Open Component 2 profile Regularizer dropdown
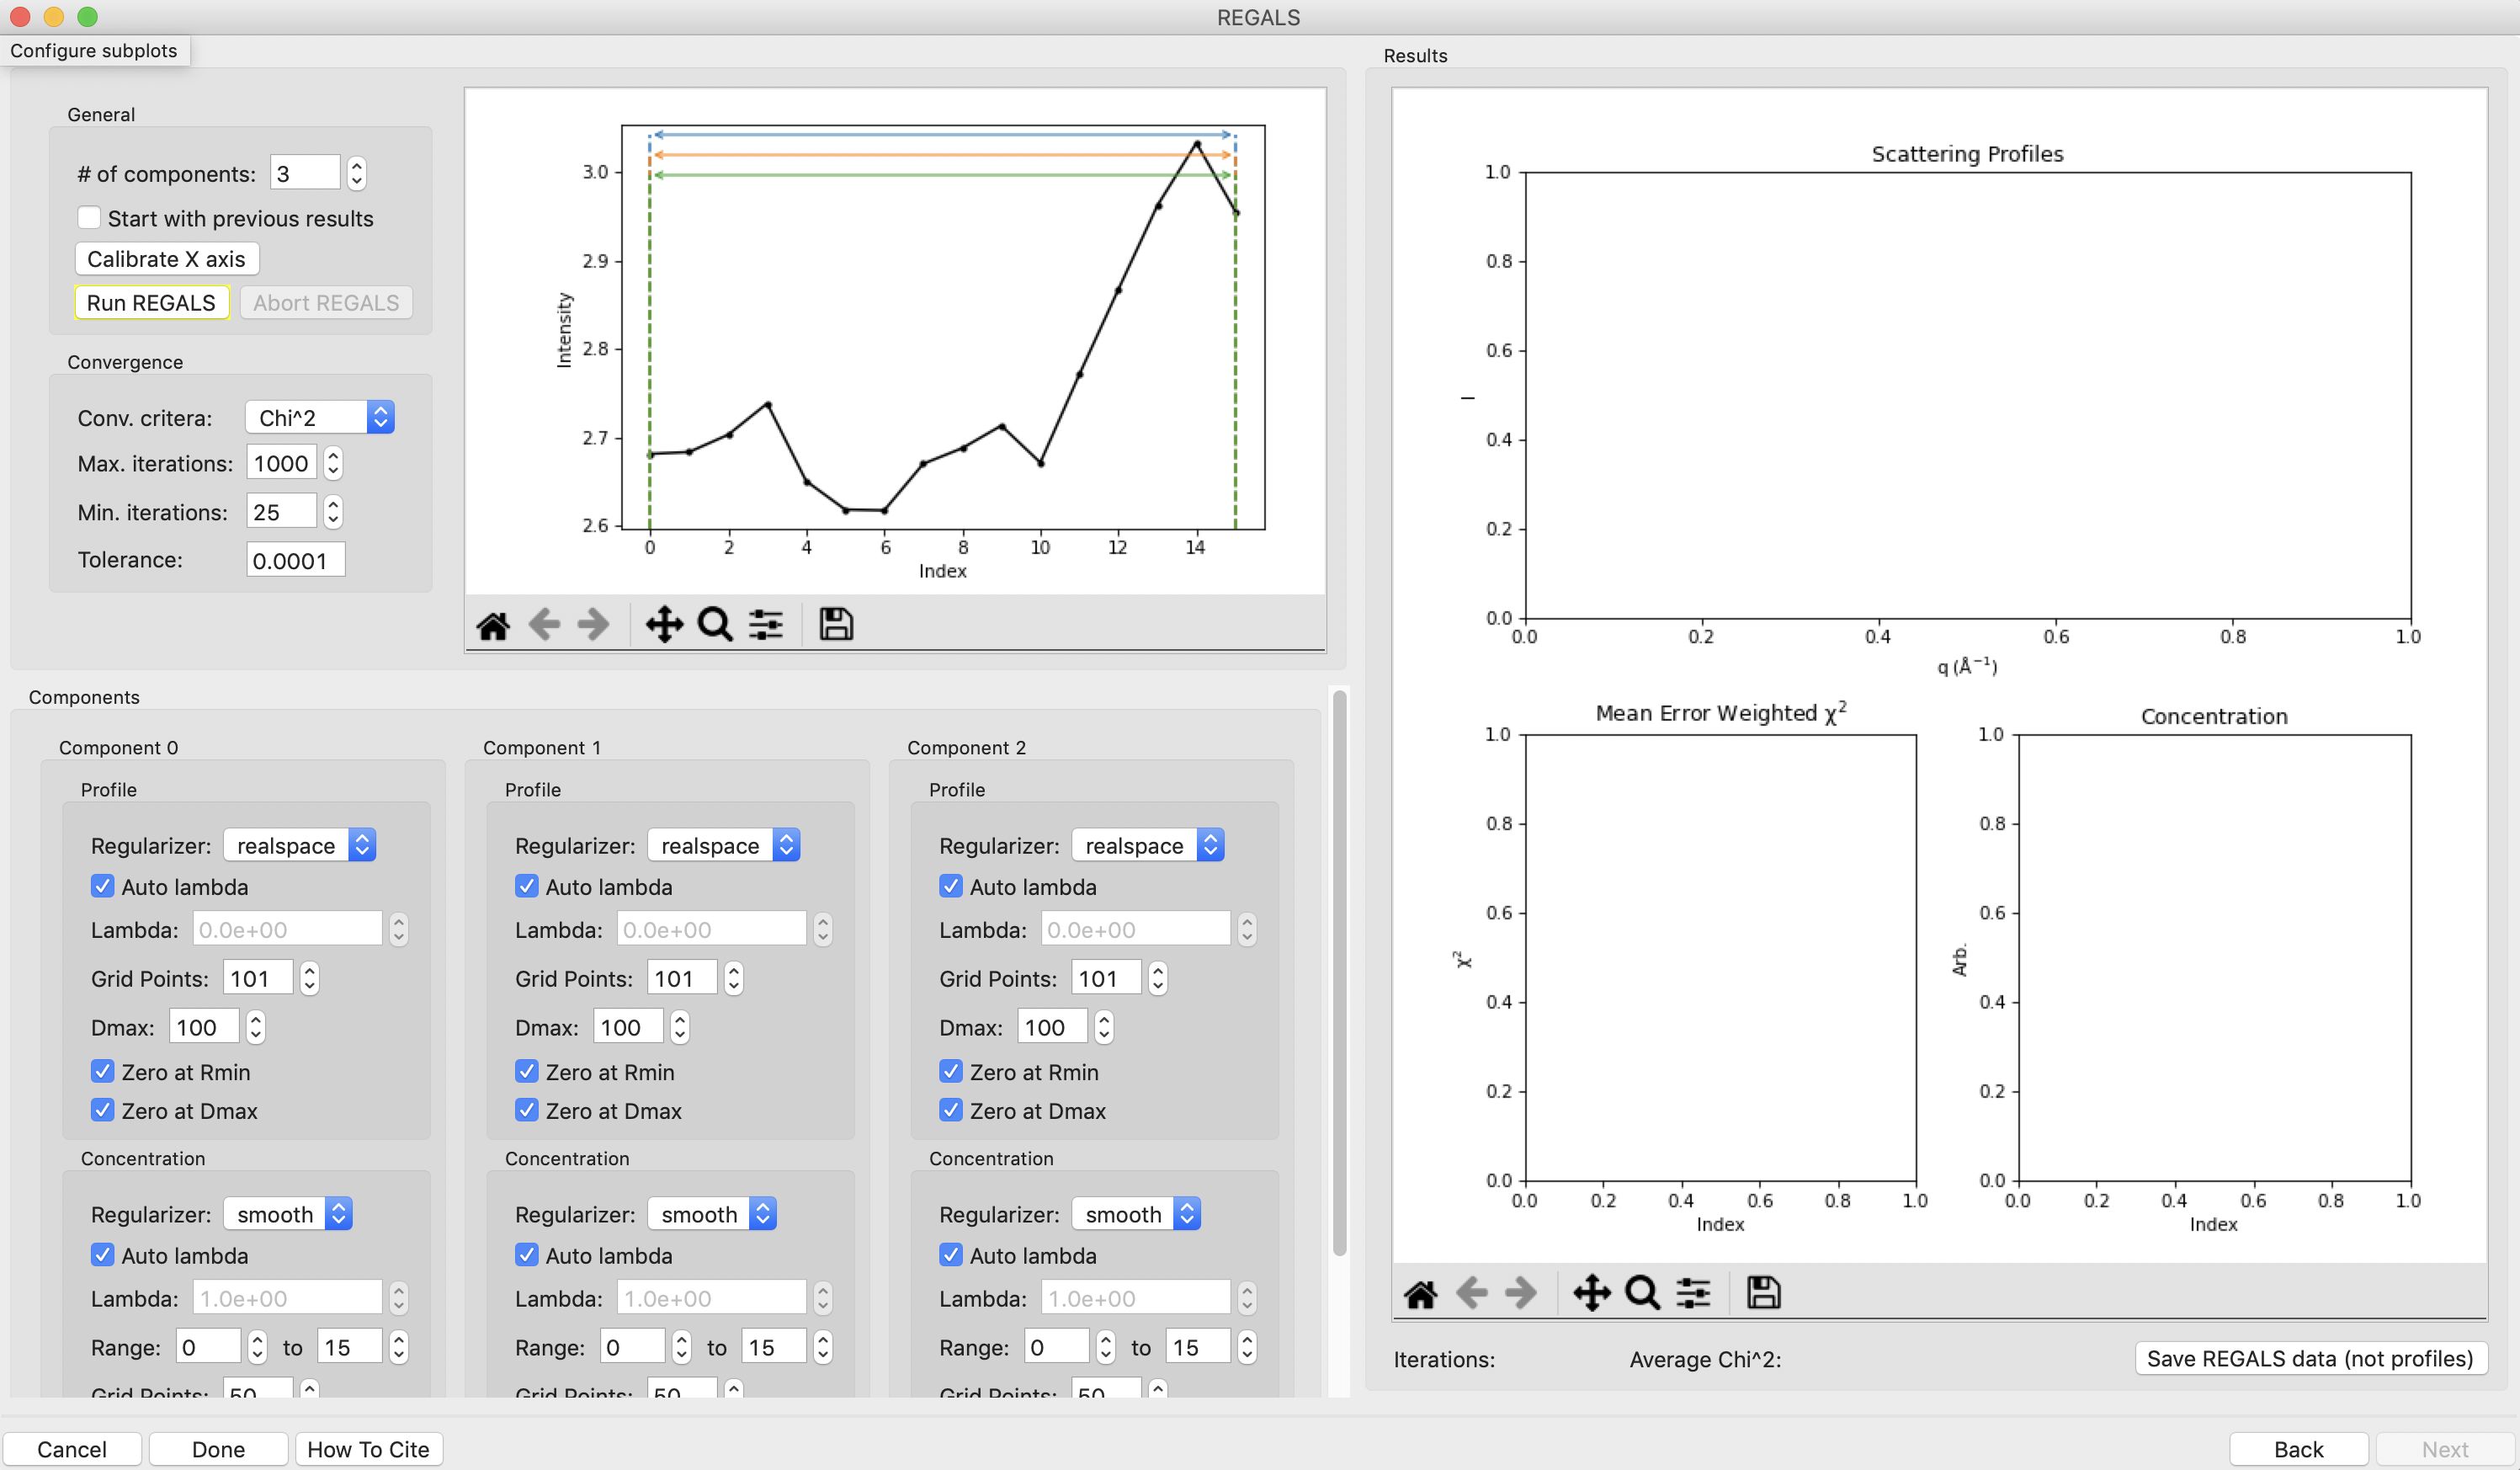The image size is (2520, 1470). (1148, 846)
